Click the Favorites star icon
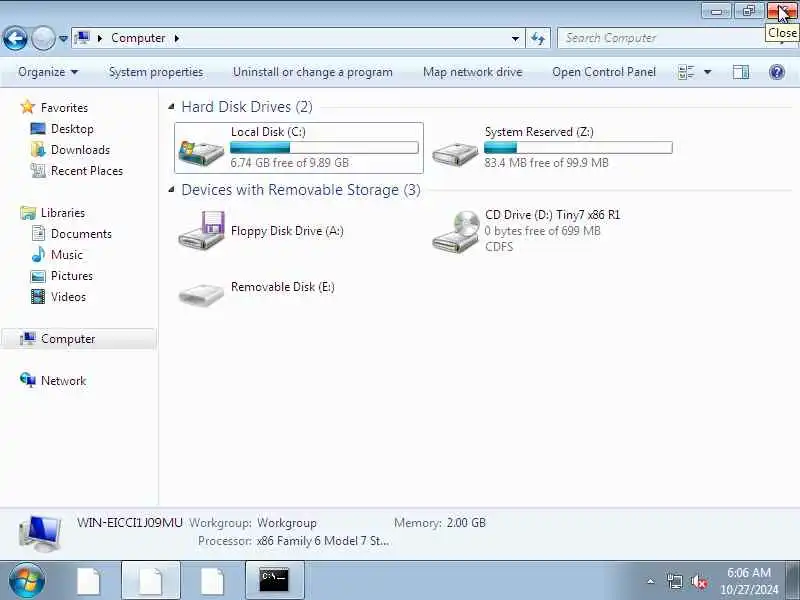This screenshot has height=600, width=800. pyautogui.click(x=28, y=107)
